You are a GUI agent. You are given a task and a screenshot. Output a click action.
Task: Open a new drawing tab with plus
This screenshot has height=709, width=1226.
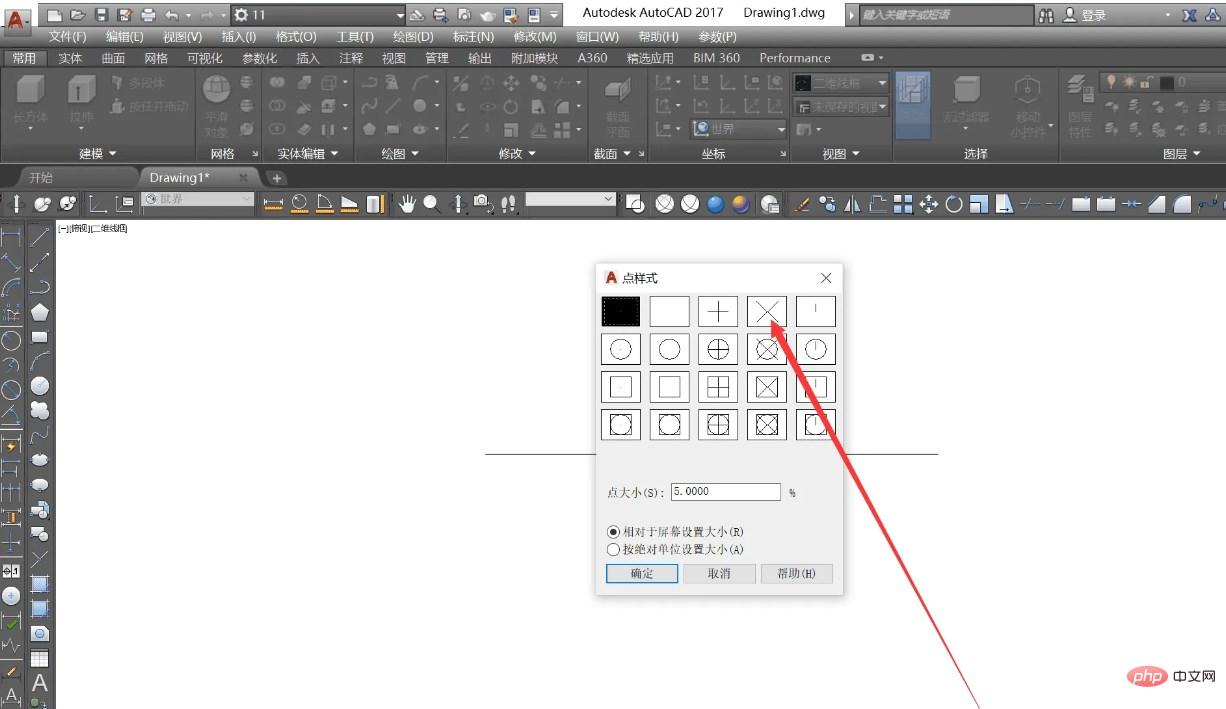(277, 178)
